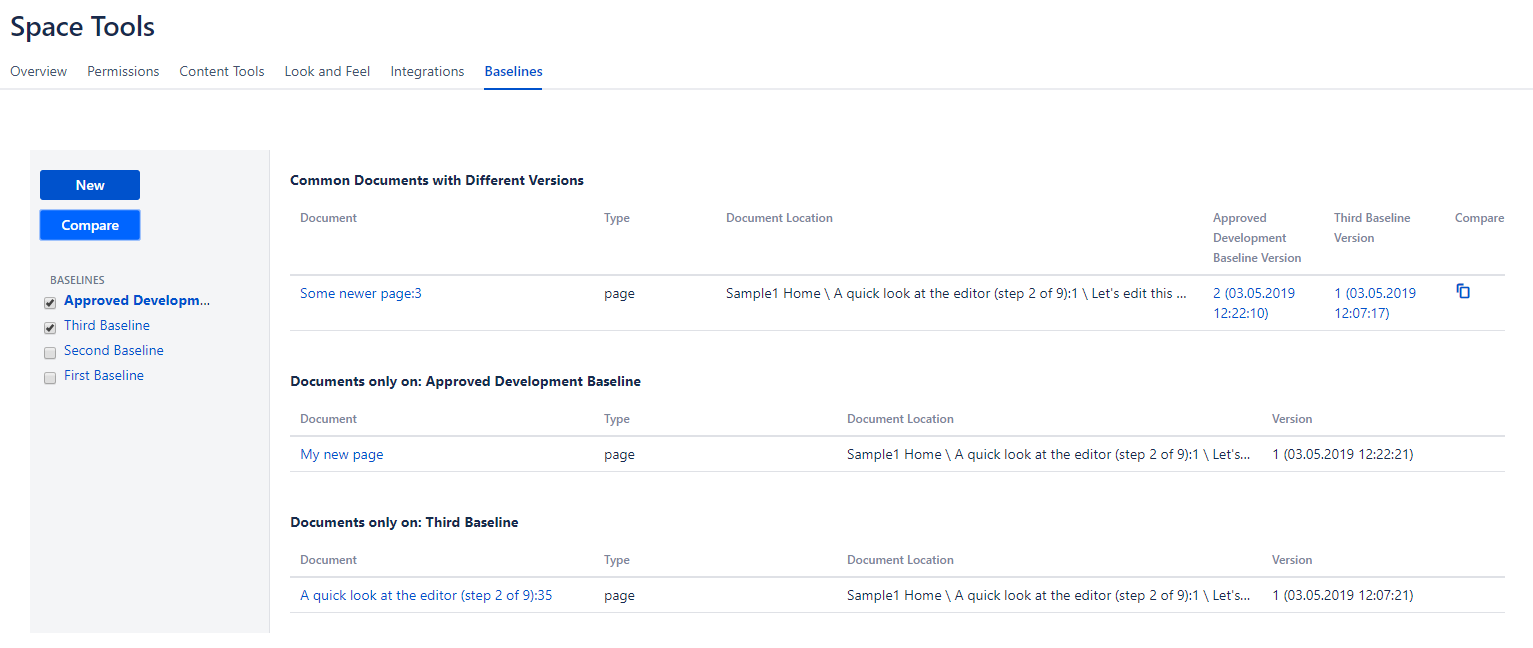Open the Overview tab
The image size is (1533, 648).
coord(39,71)
